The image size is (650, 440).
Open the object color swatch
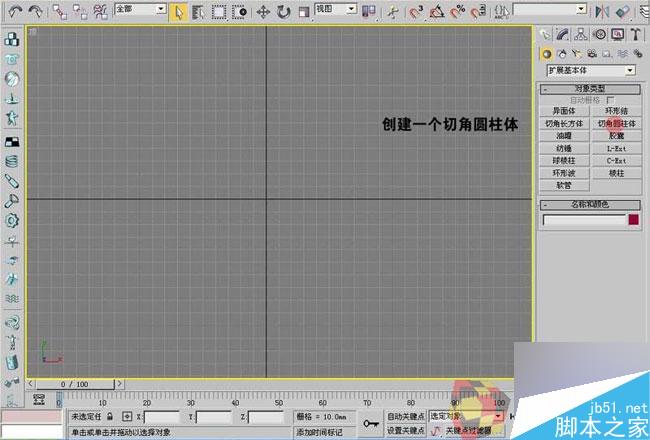[633, 219]
